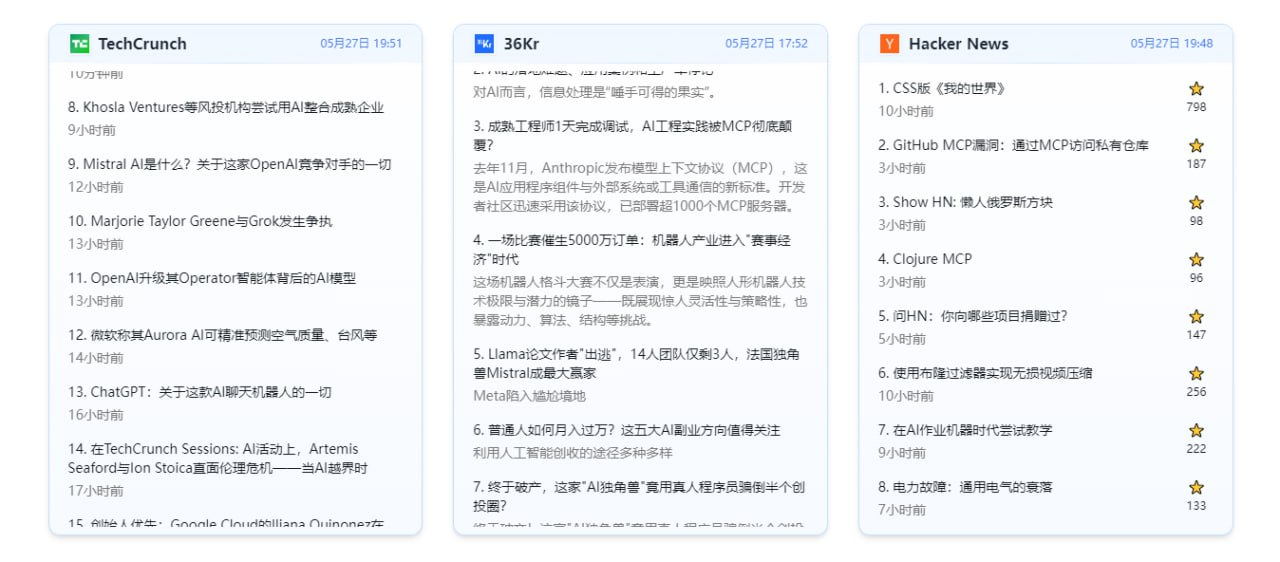
Task: Open ChatGPT: 关于这款AI聊天机器人的一切 article
Action: pyautogui.click(x=200, y=392)
